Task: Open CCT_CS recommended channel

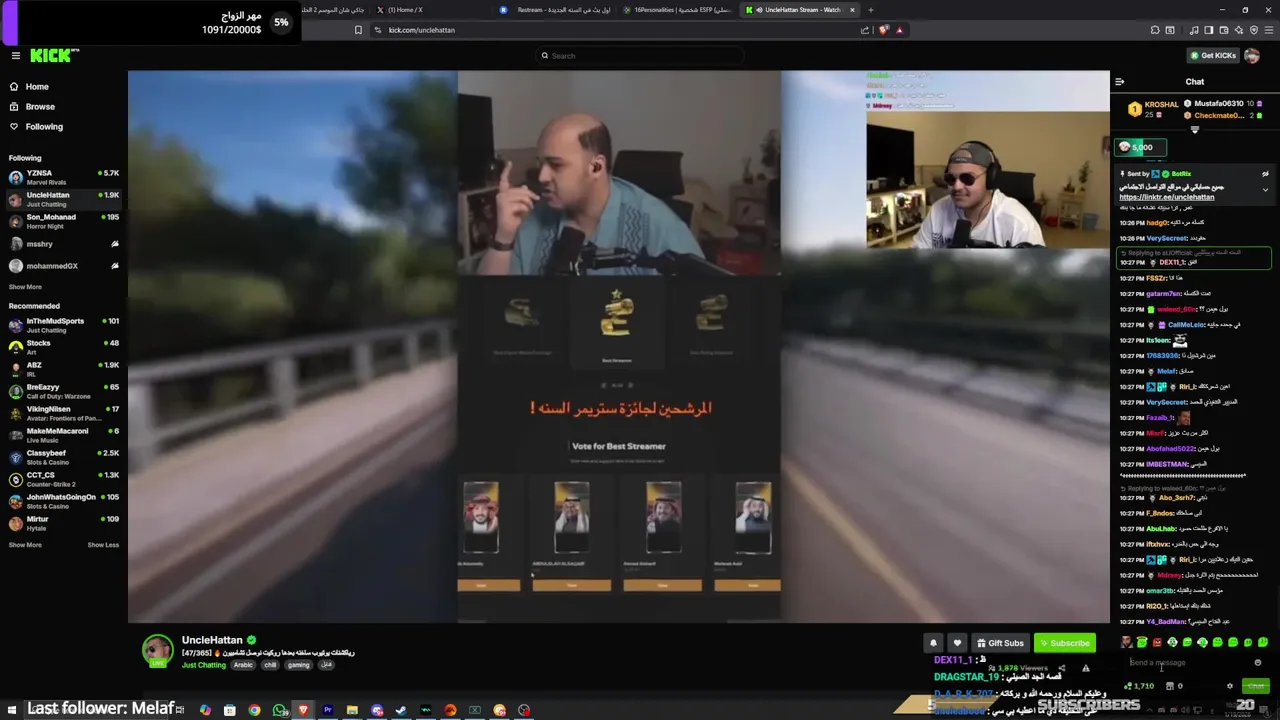Action: pos(64,479)
